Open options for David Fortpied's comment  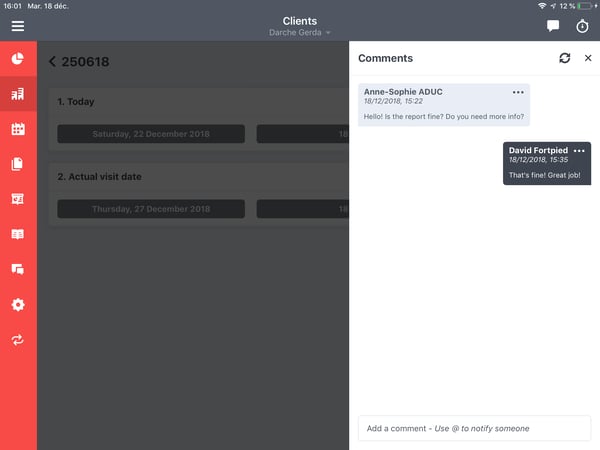(579, 150)
